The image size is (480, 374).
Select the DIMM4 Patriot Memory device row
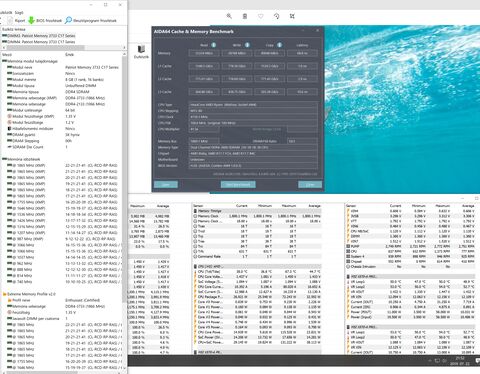point(39,42)
